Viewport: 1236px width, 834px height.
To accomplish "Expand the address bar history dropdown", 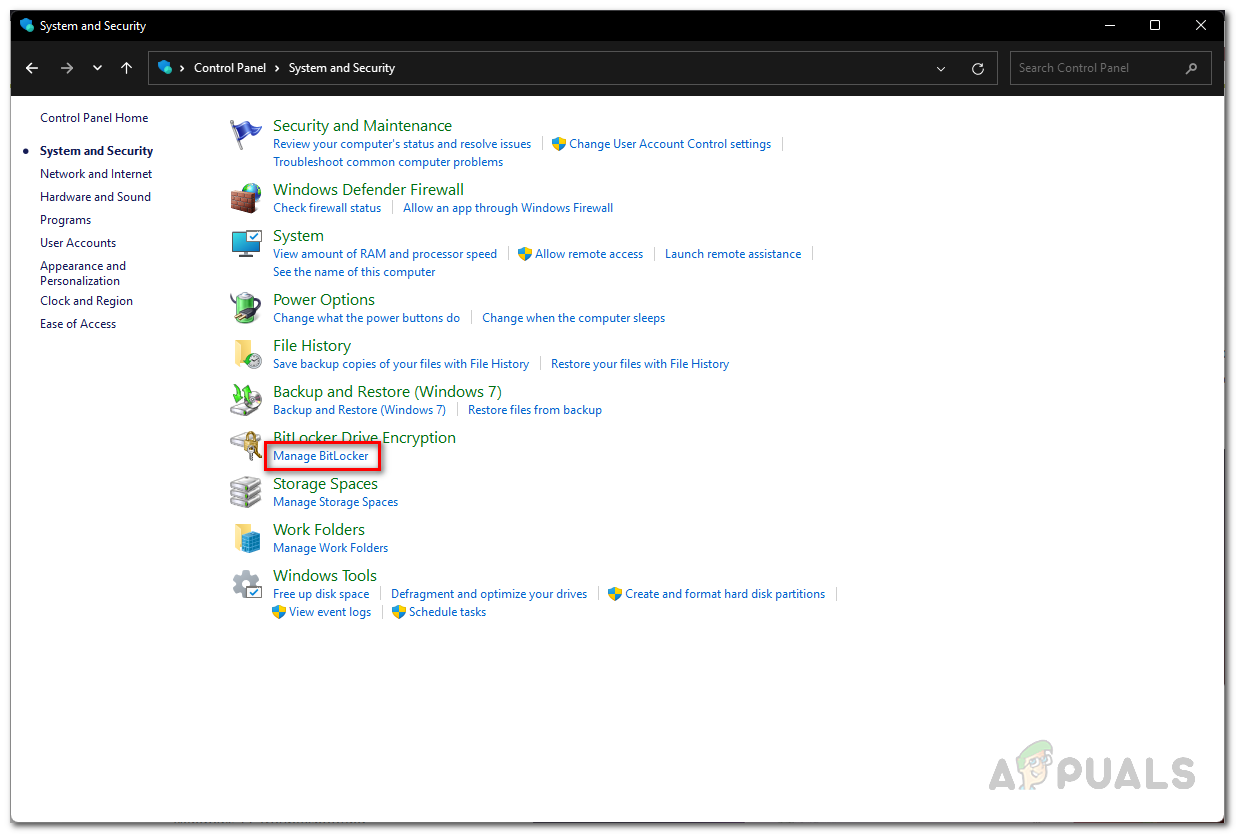I will [x=941, y=68].
